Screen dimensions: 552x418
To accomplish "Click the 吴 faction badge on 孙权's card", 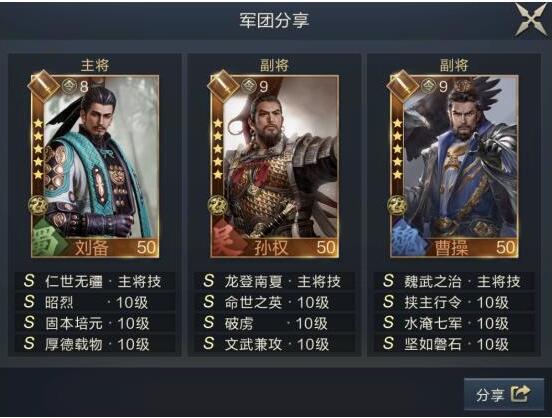I will click(227, 240).
